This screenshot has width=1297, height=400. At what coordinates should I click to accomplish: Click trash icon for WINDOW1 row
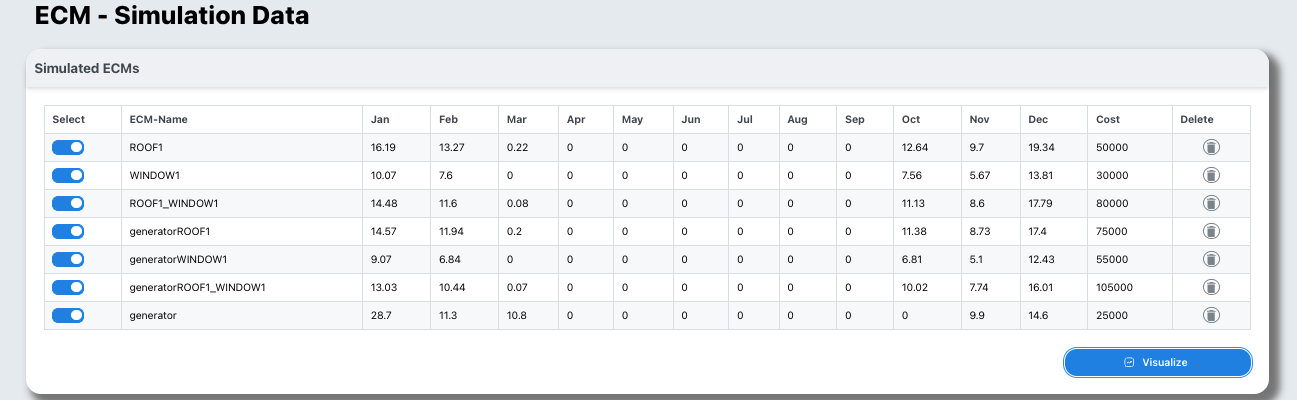pos(1210,175)
